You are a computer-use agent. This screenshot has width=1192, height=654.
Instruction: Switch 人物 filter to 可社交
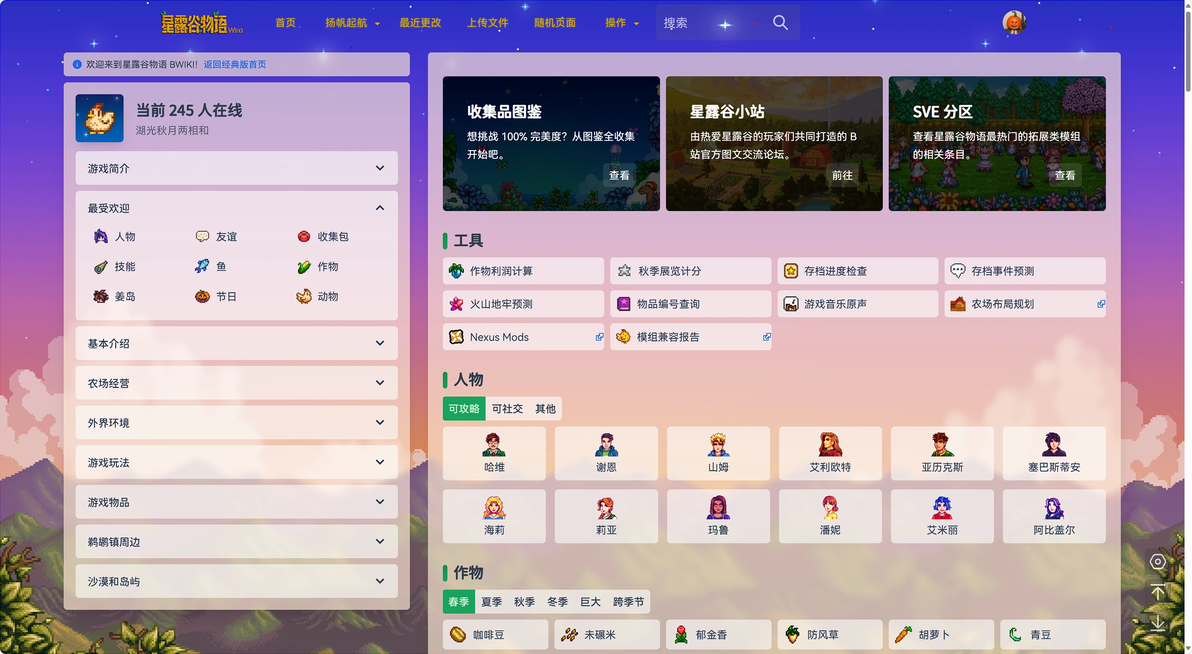click(507, 408)
